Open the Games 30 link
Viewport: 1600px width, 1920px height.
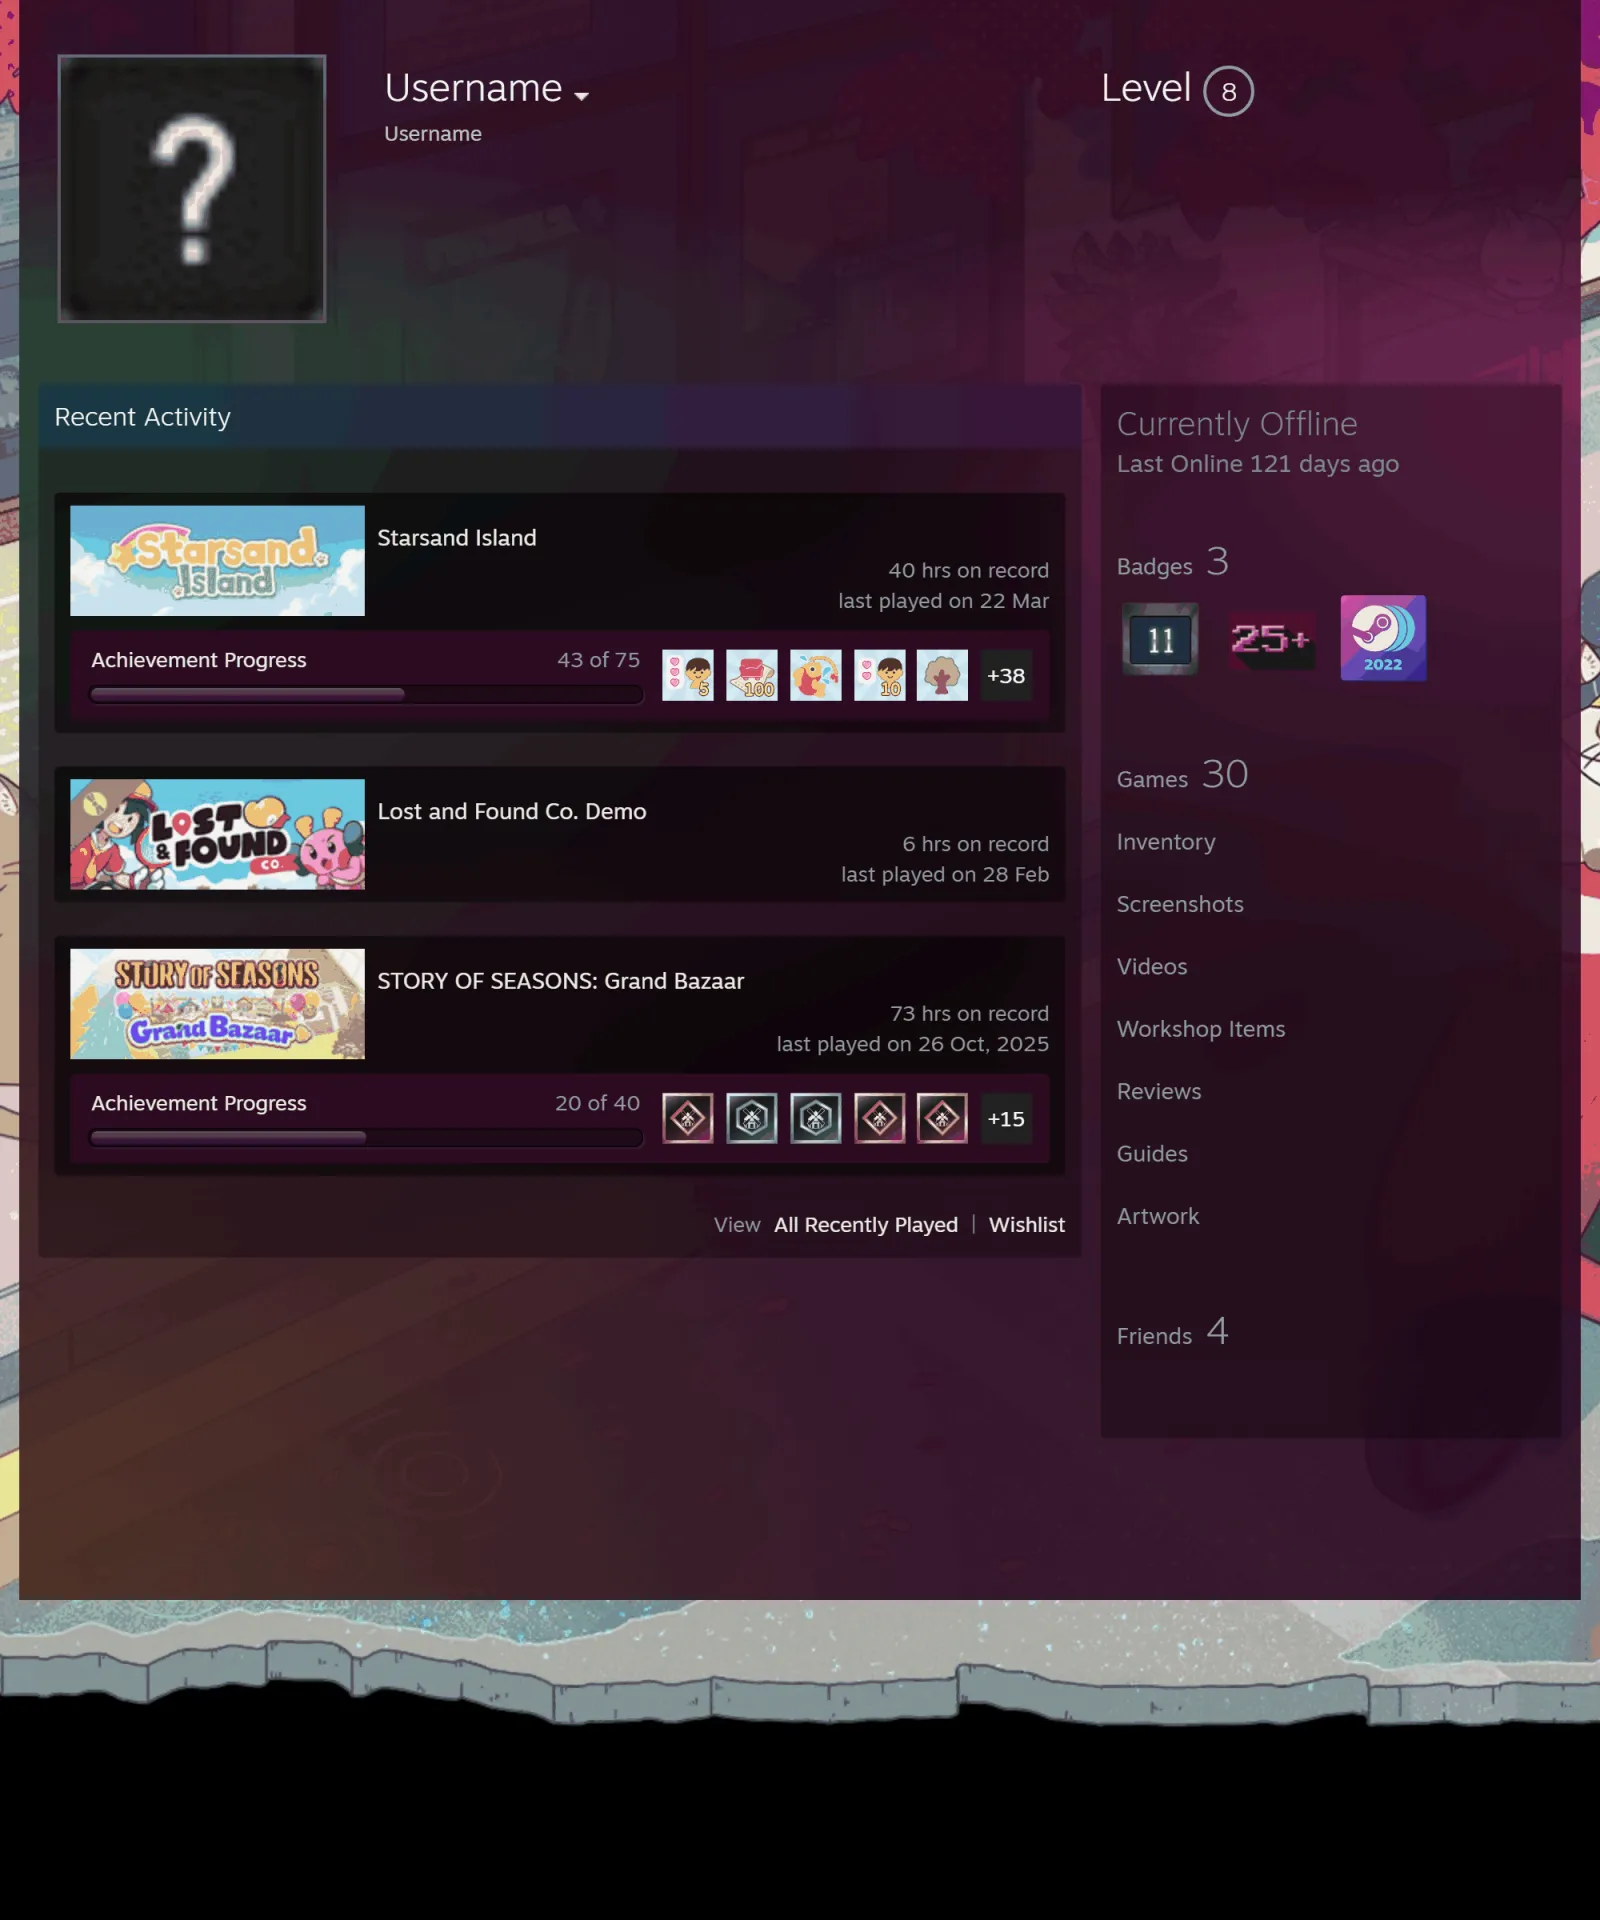(x=1182, y=775)
